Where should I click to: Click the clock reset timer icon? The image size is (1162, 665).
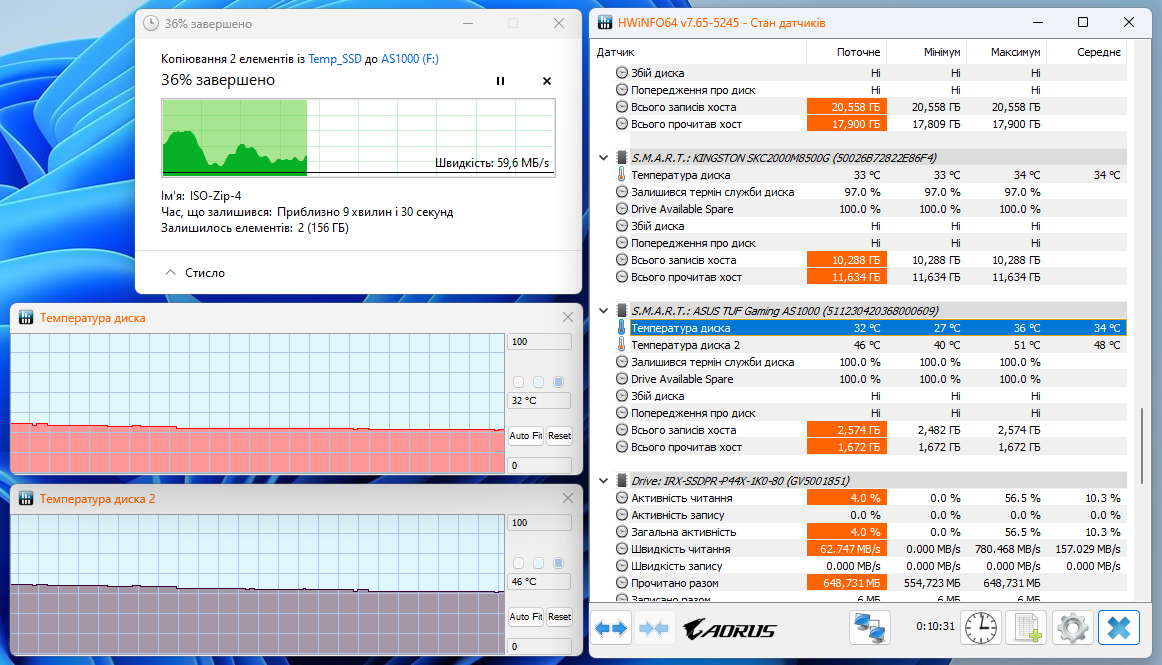pyautogui.click(x=980, y=628)
